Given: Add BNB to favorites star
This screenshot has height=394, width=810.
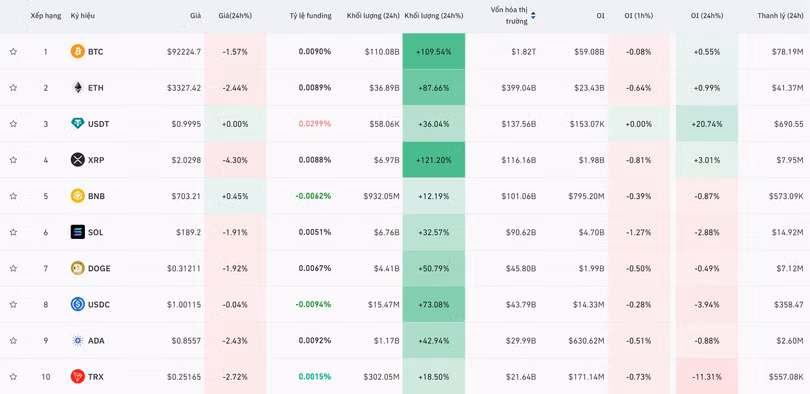Looking at the screenshot, I should coord(13,196).
